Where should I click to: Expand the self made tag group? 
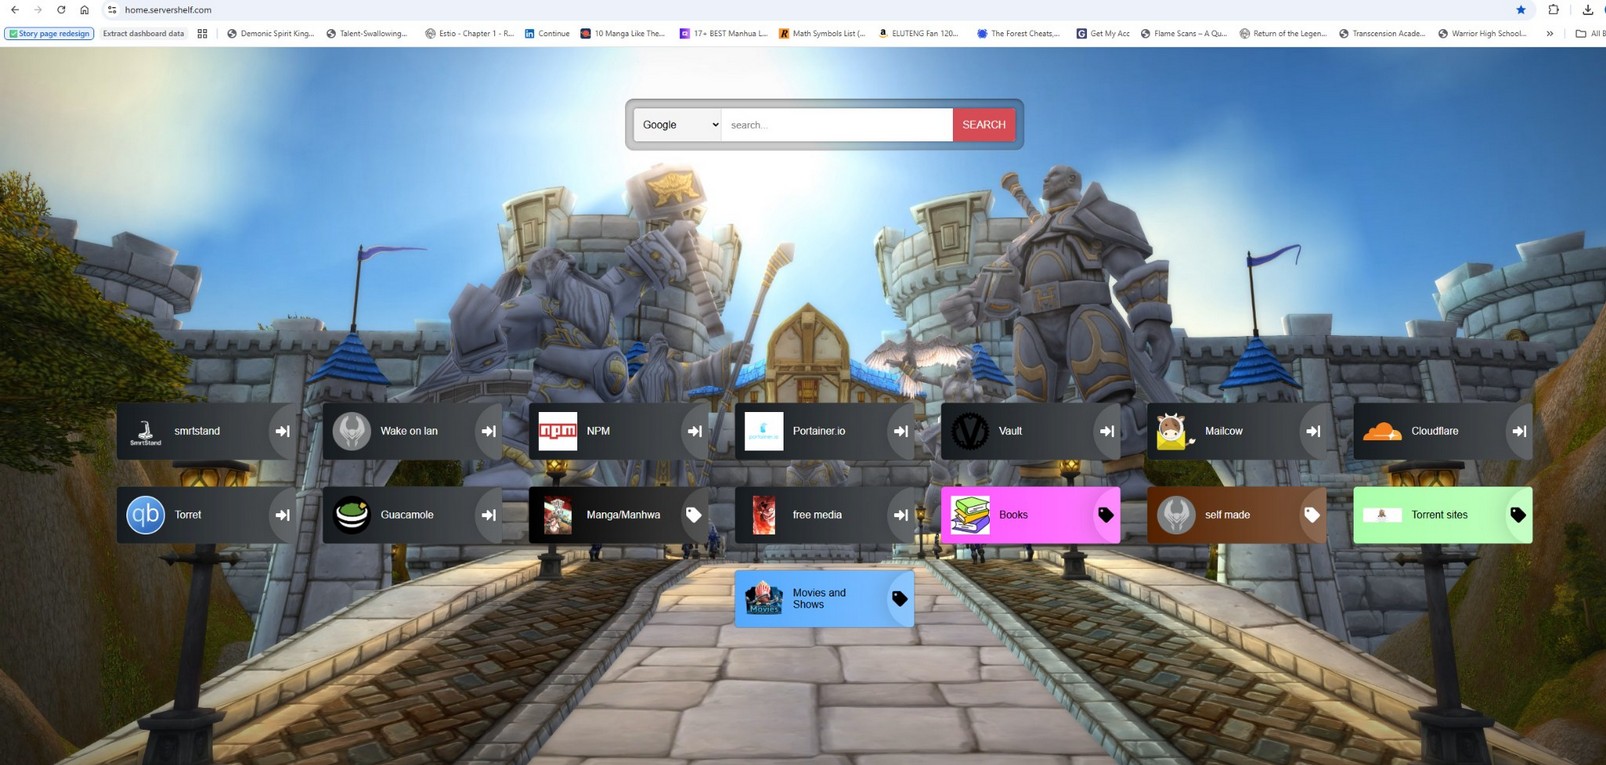[x=1312, y=515]
